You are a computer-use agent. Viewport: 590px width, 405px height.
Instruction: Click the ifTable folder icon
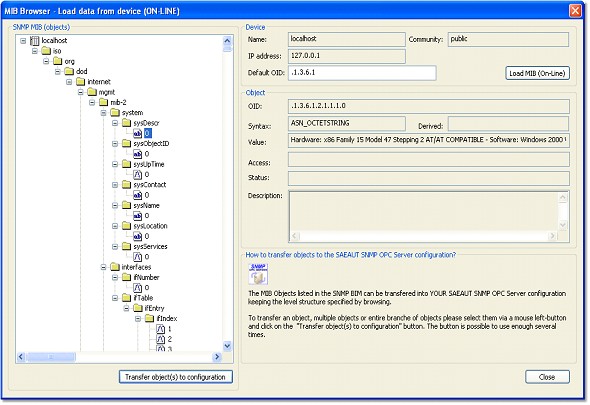126,298
